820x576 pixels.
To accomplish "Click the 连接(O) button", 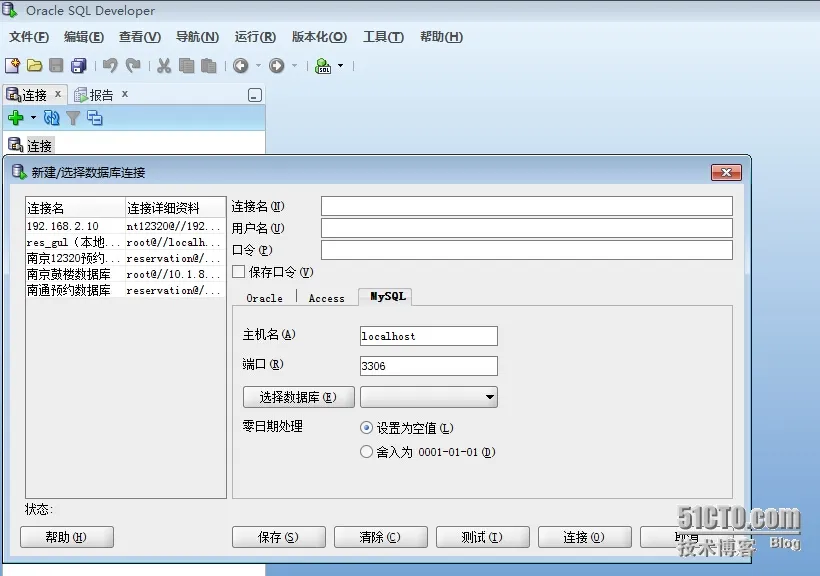I will (x=584, y=537).
